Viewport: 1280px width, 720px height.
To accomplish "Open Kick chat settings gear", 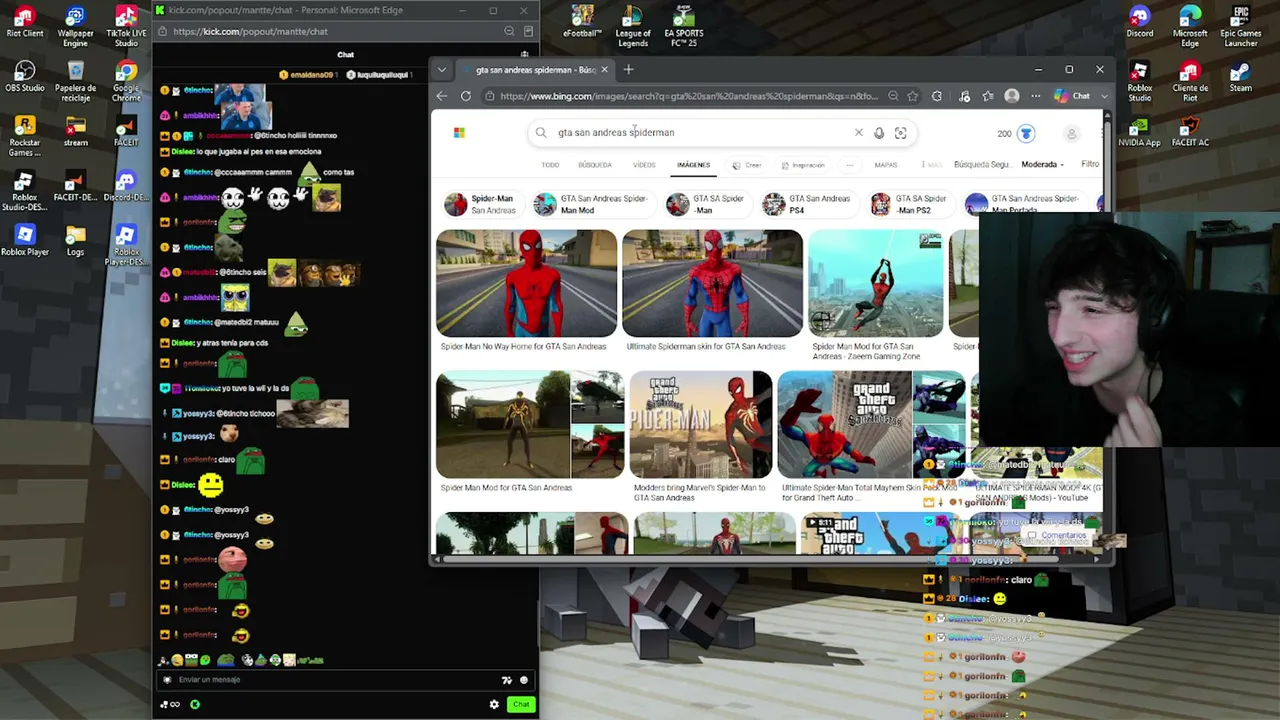I will (x=494, y=704).
